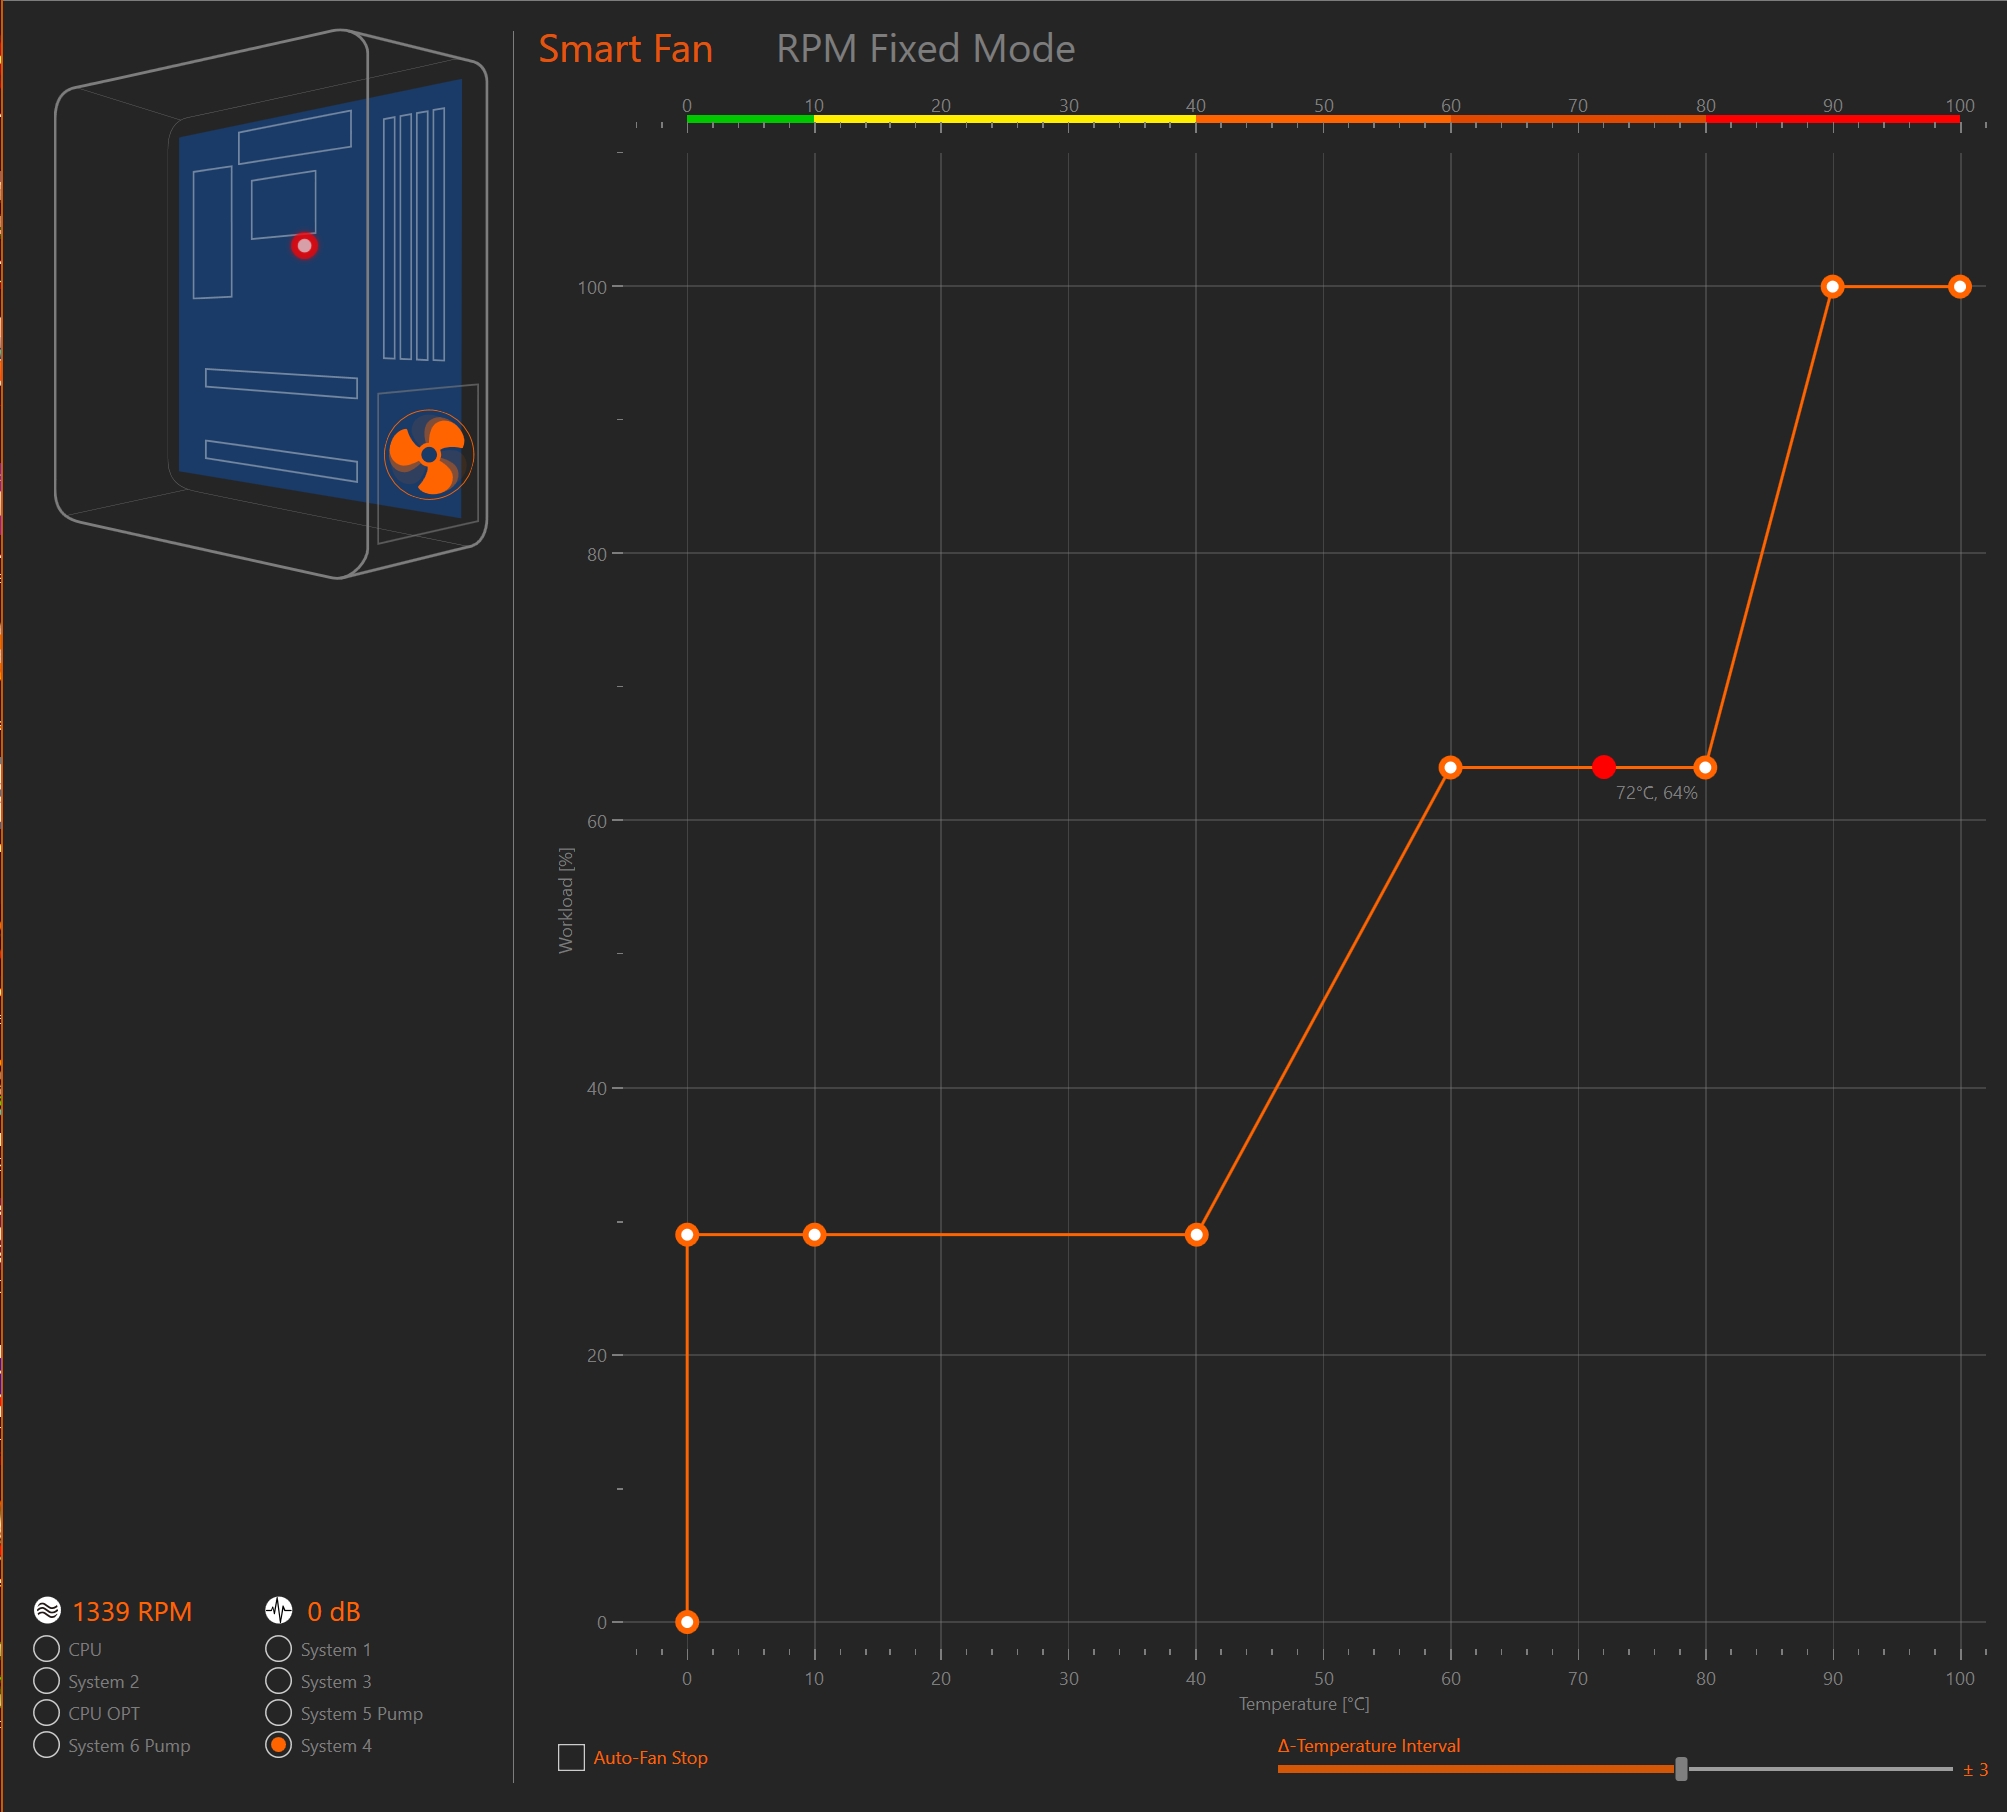Click the curve point at 60°C
Viewport: 2007px width, 1812px height.
pyautogui.click(x=1450, y=767)
